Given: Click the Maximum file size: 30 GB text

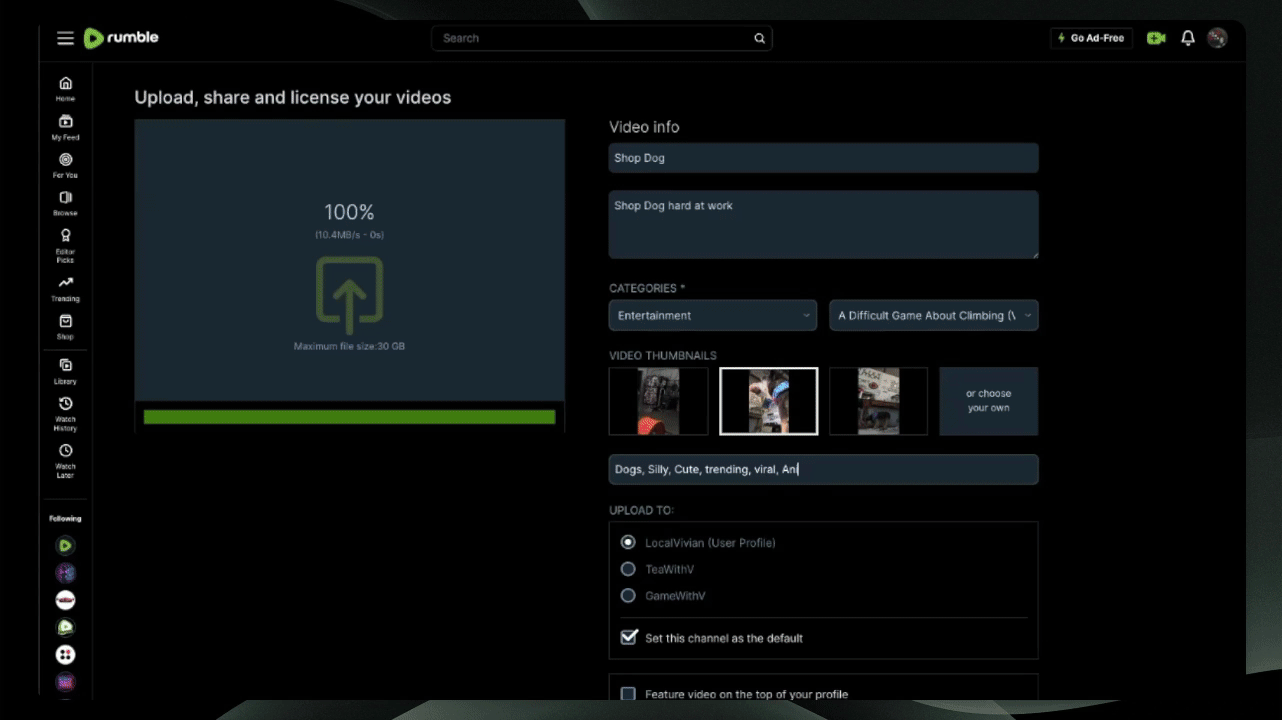Looking at the screenshot, I should (x=349, y=346).
